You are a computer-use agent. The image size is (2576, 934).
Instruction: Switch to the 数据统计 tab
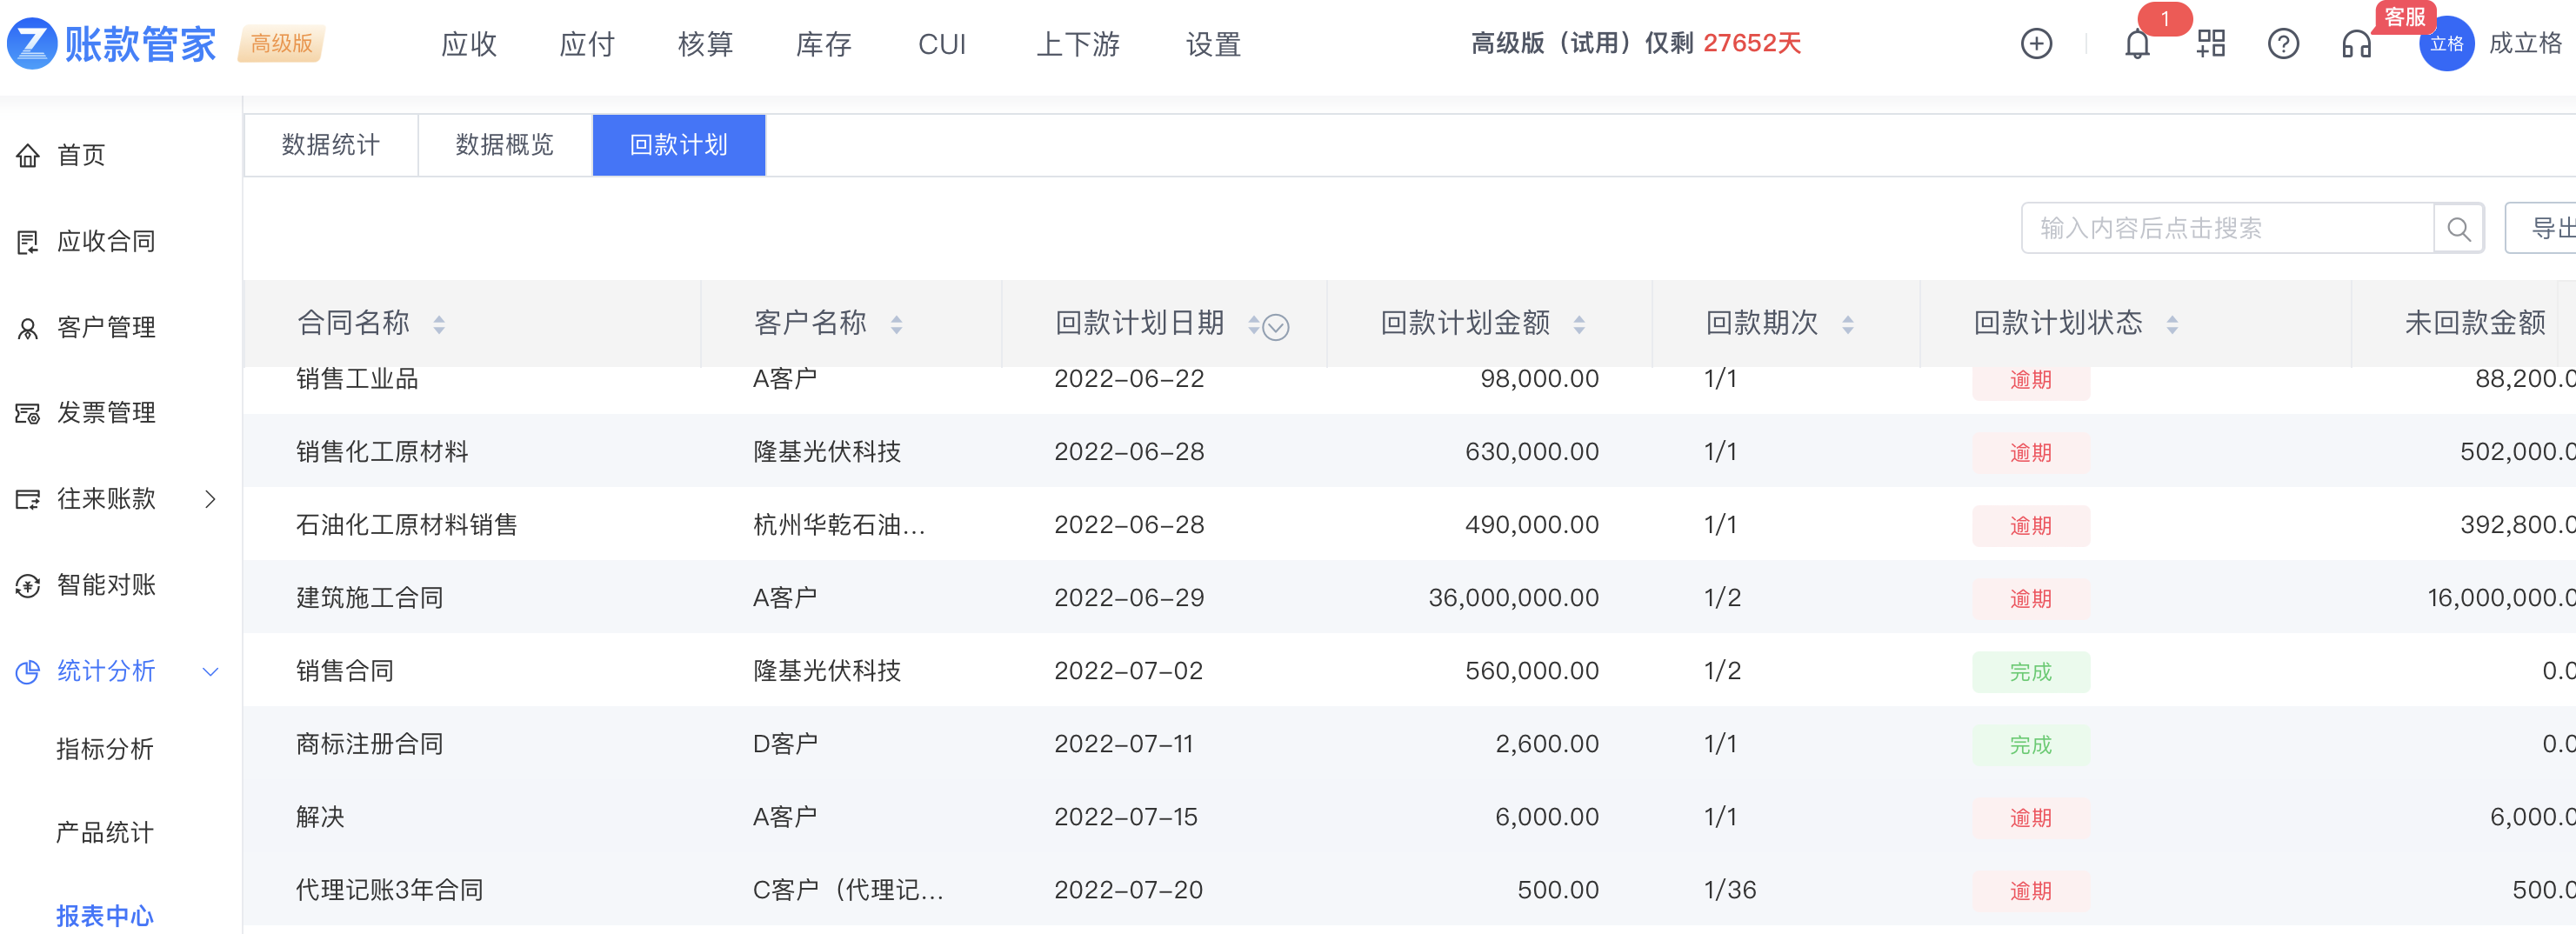331,145
